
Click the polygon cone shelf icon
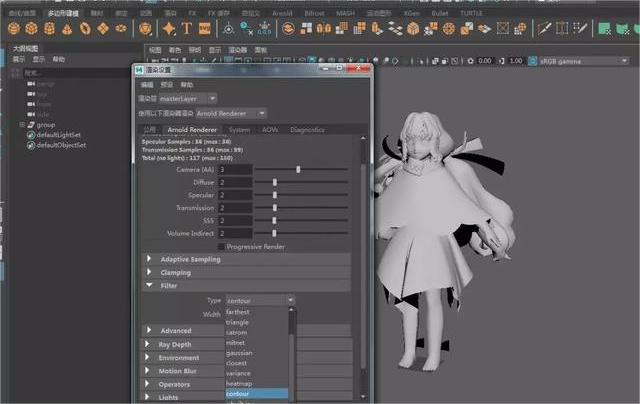[x=67, y=29]
